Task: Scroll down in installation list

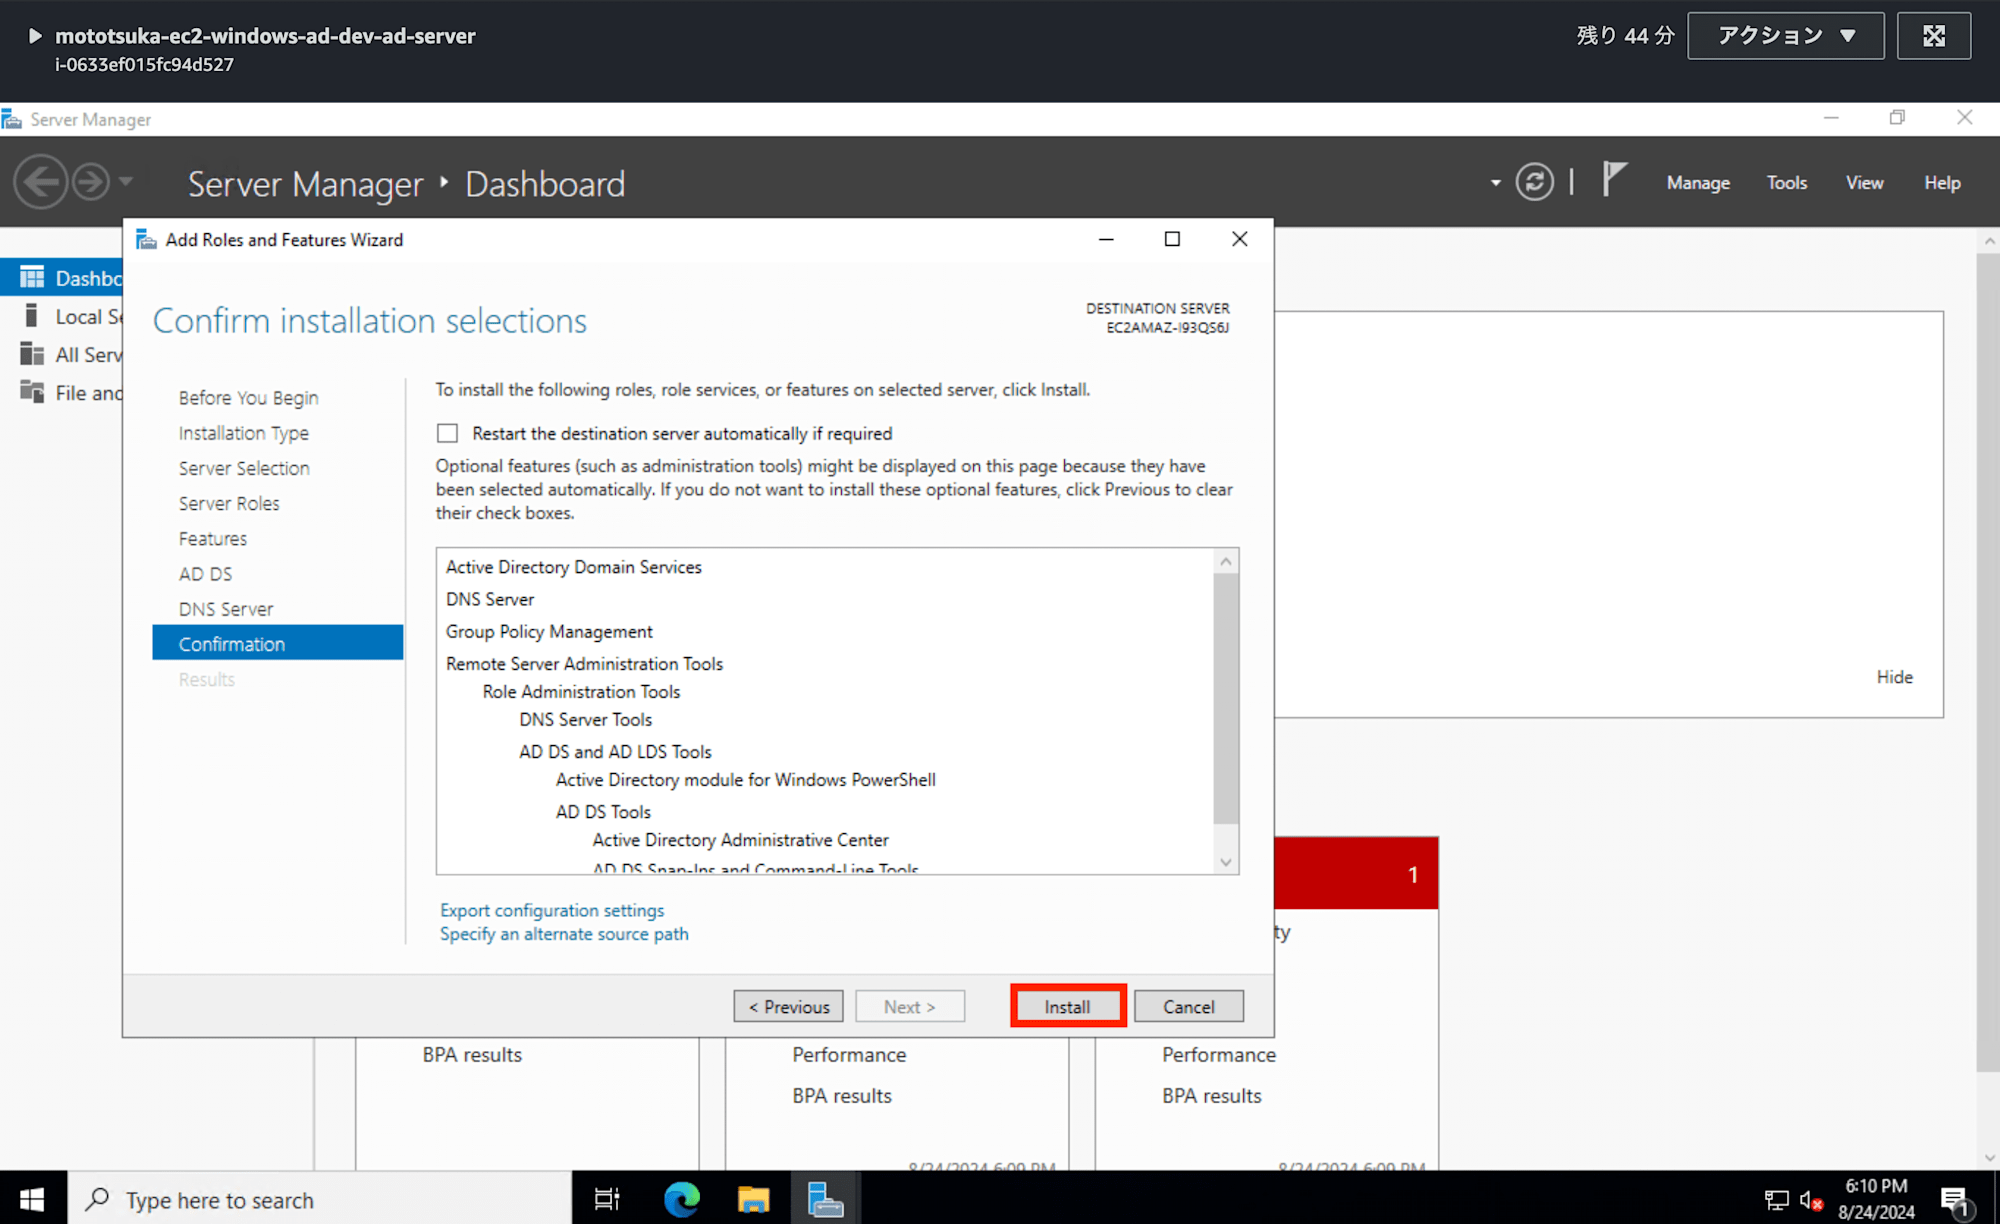Action: point(1224,863)
